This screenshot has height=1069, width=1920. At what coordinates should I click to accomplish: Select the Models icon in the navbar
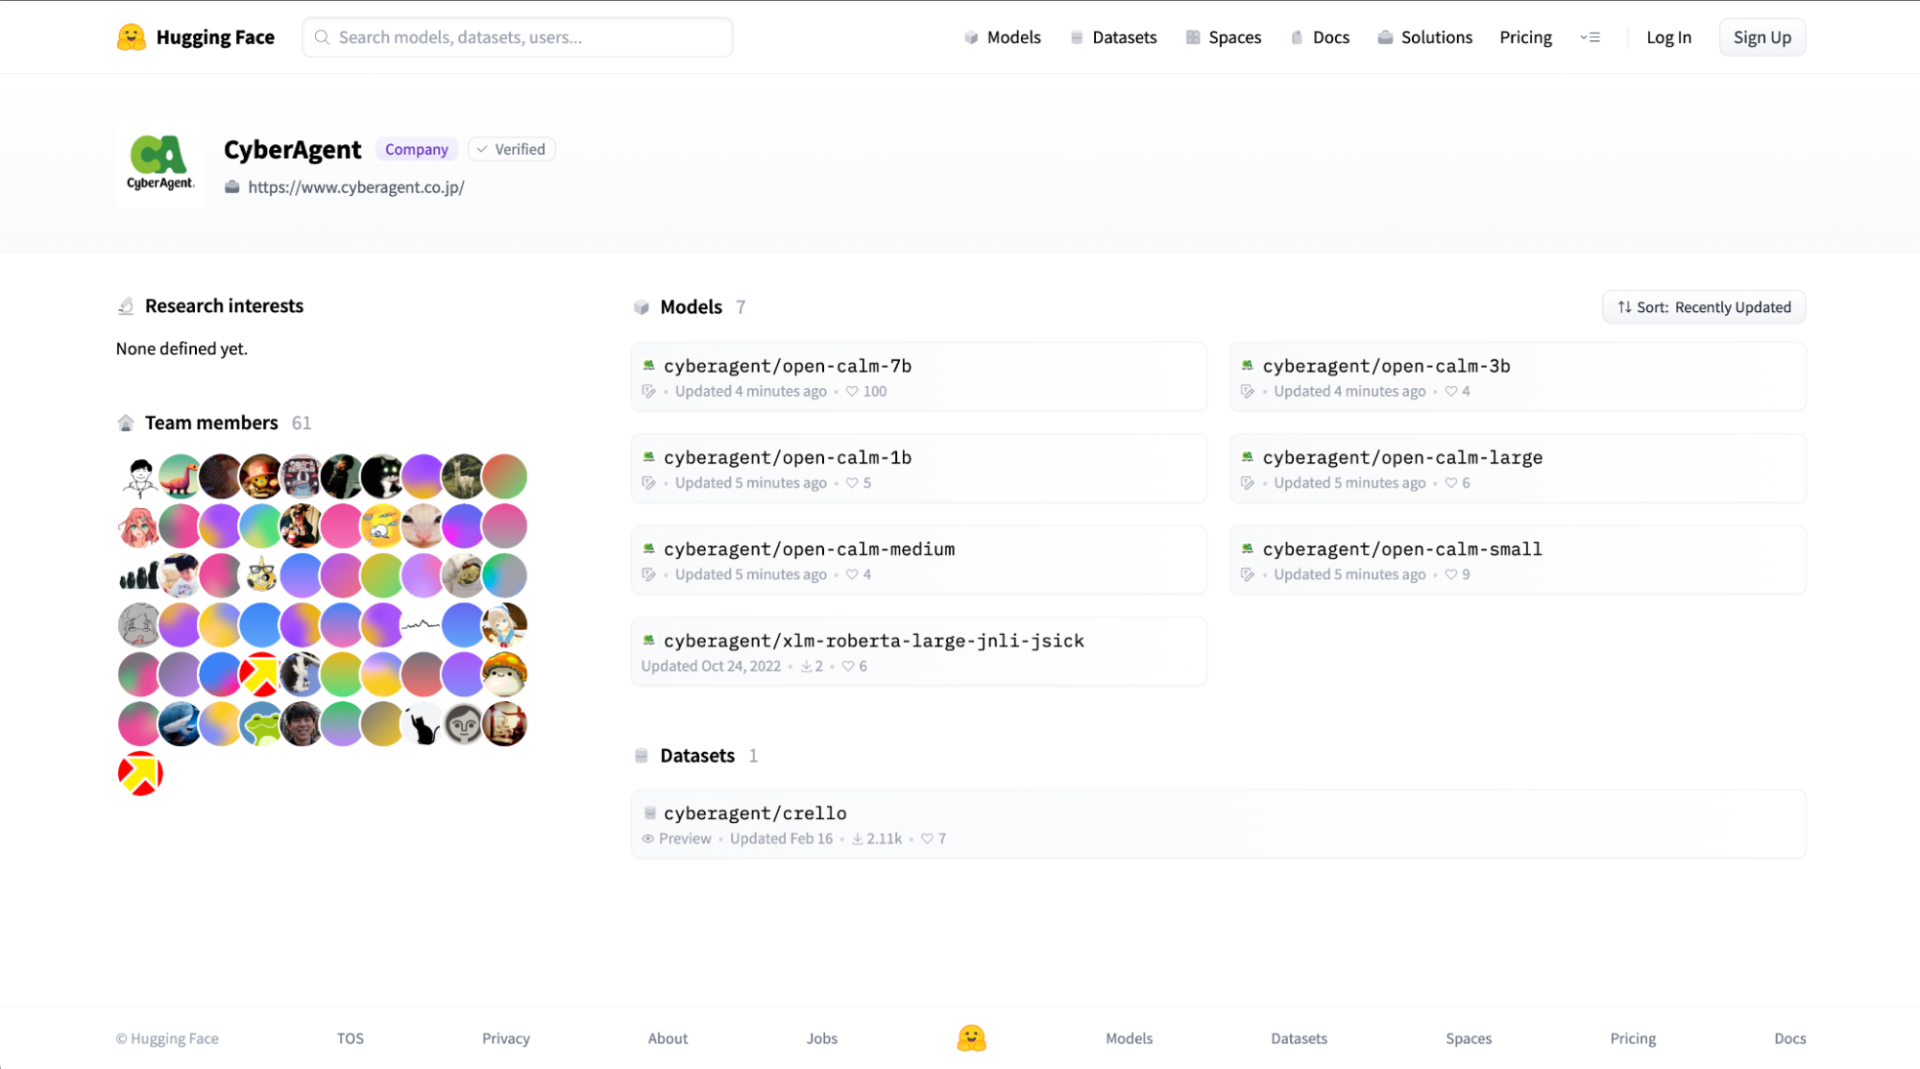(x=971, y=37)
